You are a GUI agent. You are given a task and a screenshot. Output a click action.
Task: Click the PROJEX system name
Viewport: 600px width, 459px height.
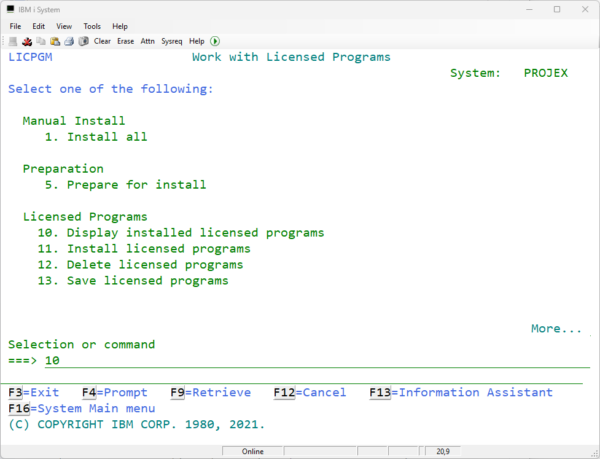click(x=546, y=73)
